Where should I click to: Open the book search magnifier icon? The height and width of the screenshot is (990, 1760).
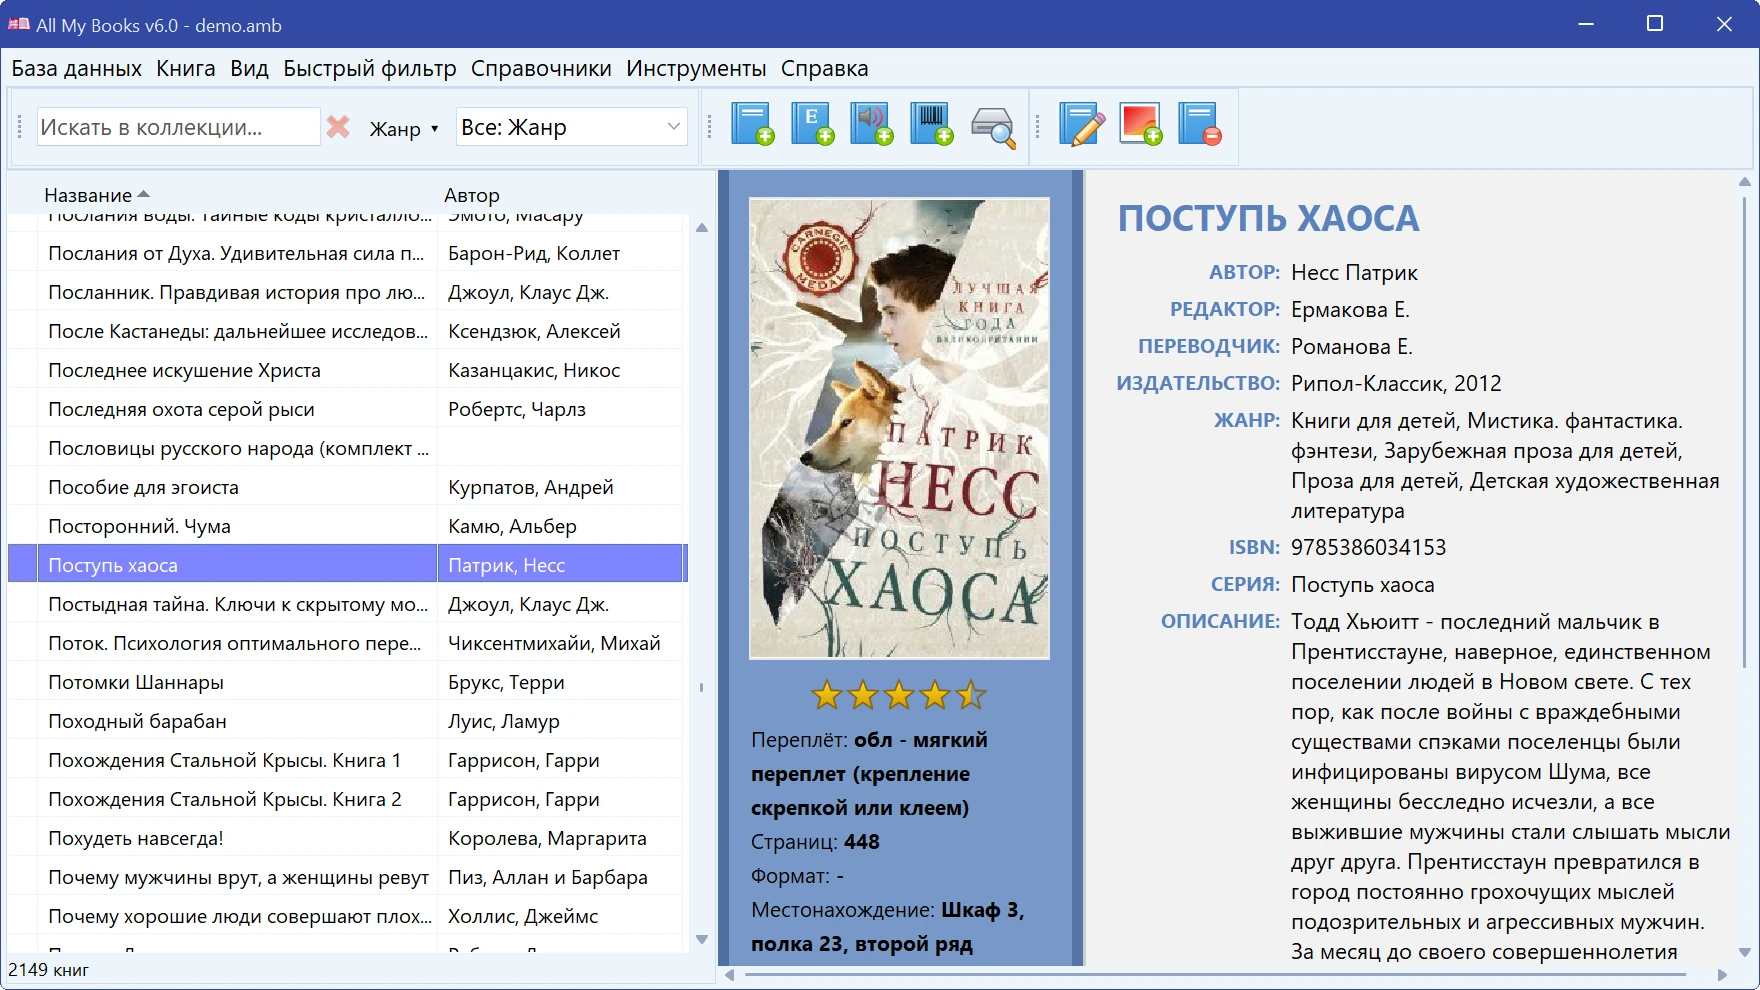click(993, 127)
